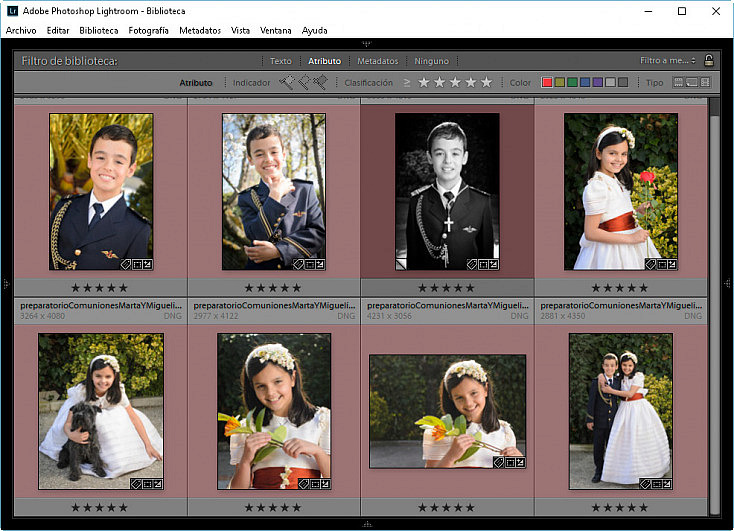This screenshot has width=734, height=531.
Task: Click virtual copy corner icon on B&W photo
Action: pyautogui.click(x=401, y=265)
